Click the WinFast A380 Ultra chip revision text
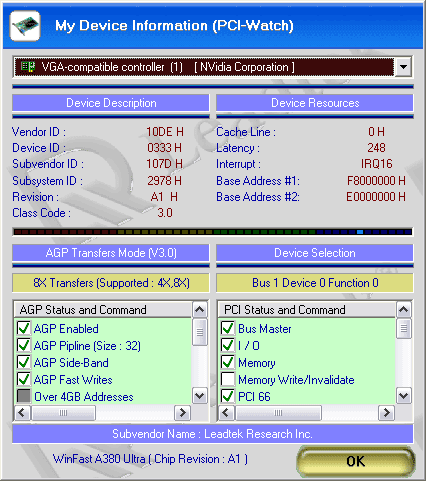 click(x=150, y=459)
